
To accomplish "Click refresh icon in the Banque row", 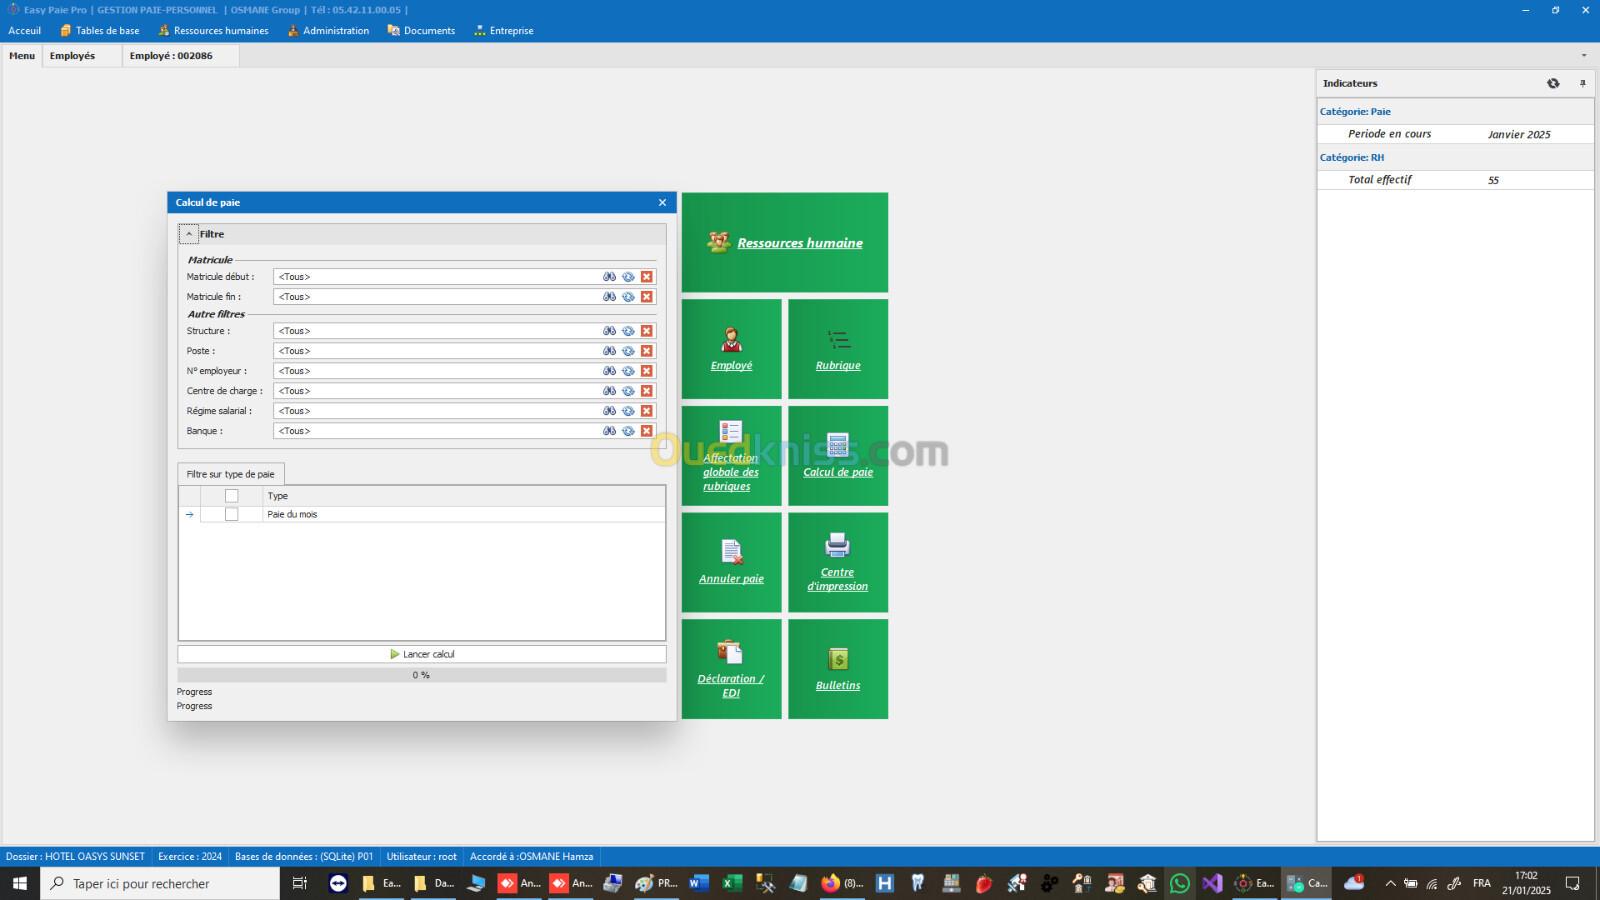I will tap(628, 431).
